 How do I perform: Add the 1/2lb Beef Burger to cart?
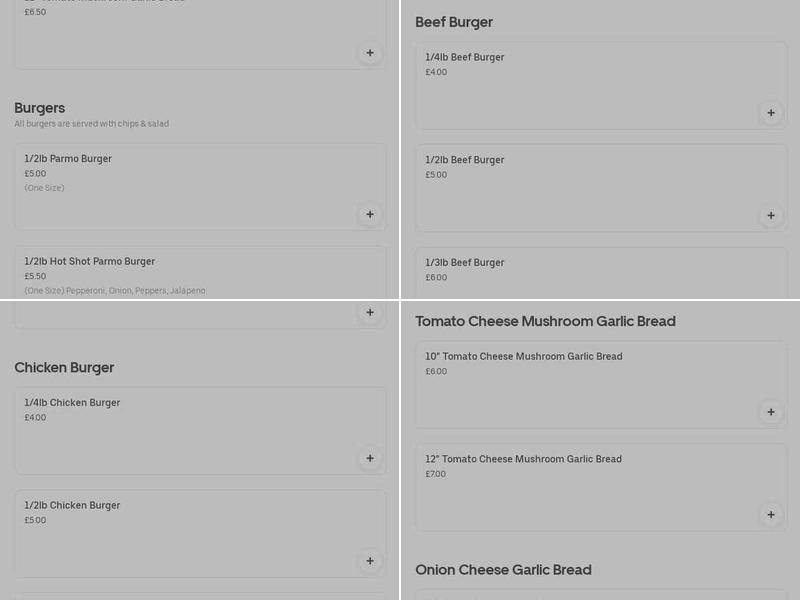771,215
